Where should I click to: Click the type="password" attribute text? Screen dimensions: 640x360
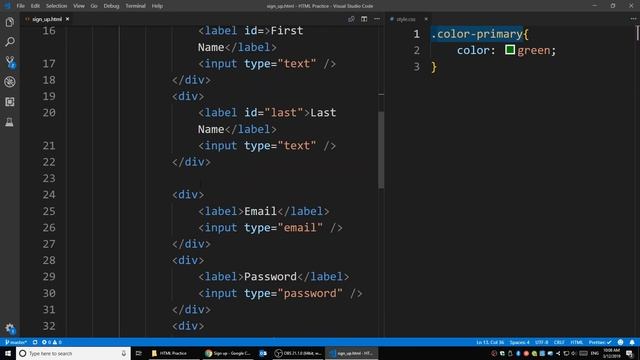[293, 293]
